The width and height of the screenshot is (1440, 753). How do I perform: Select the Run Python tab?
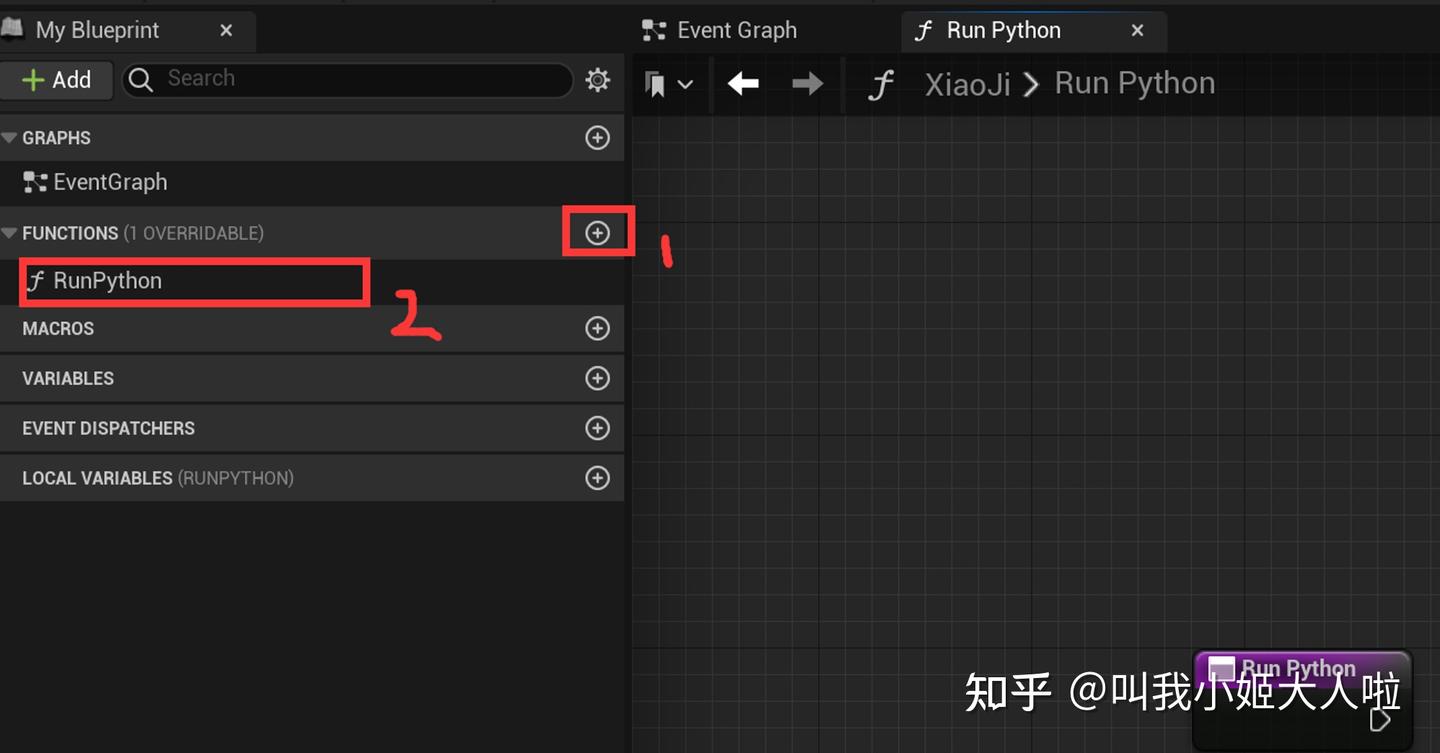[1003, 30]
